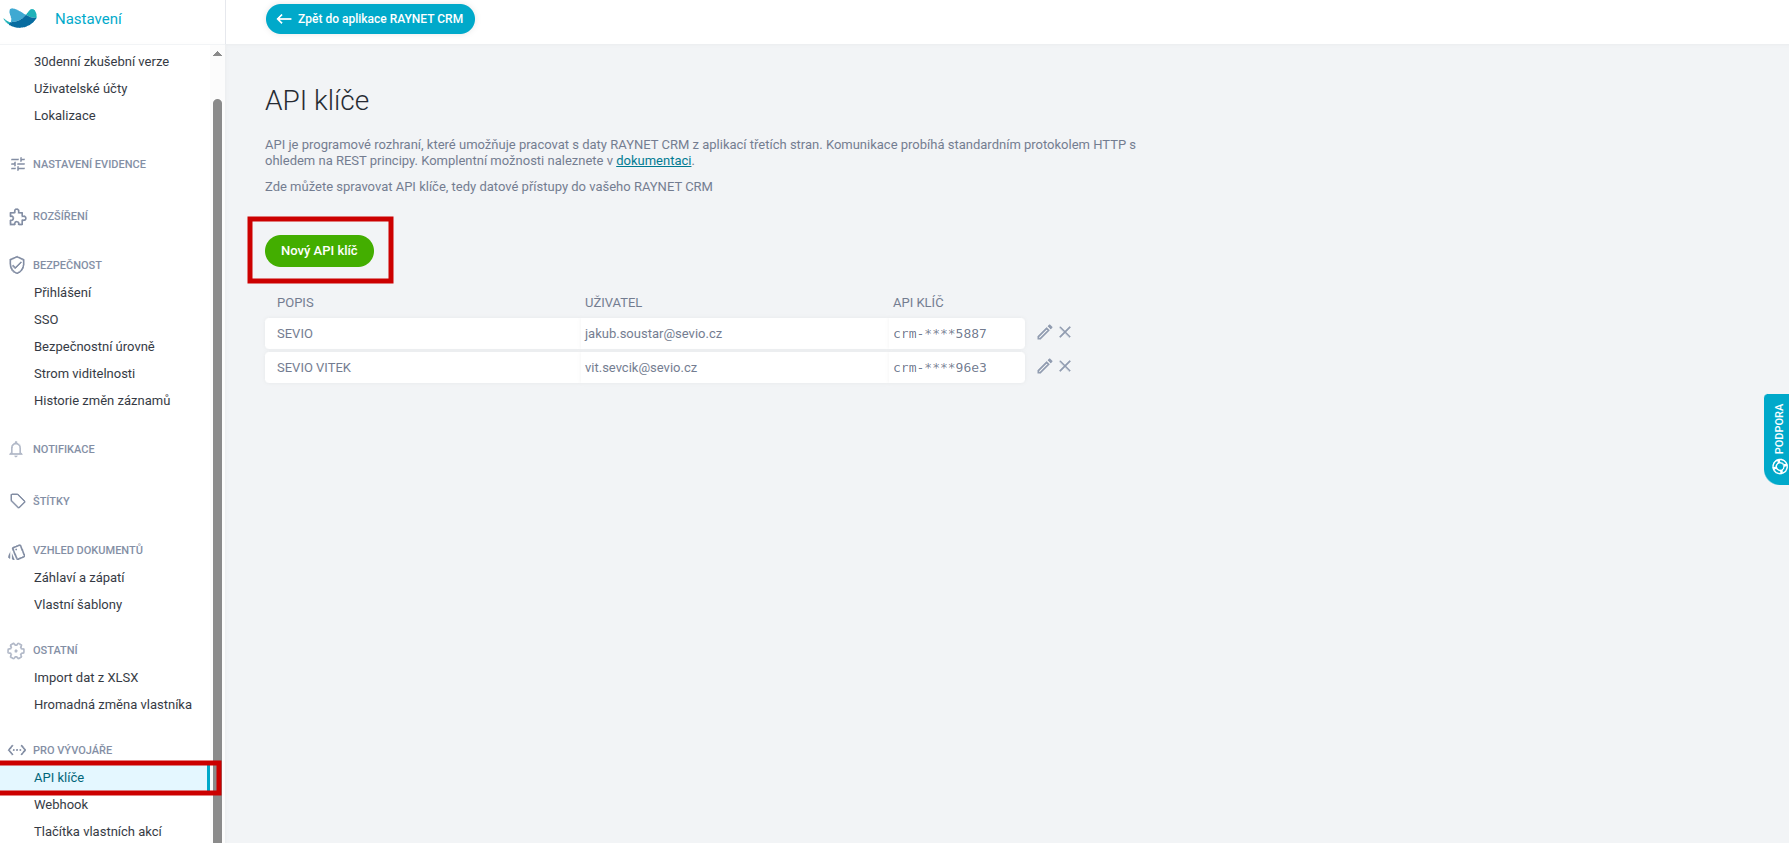Click the Rozšíření puzzle icon
Viewport: 1791px width, 848px height.
(17, 217)
